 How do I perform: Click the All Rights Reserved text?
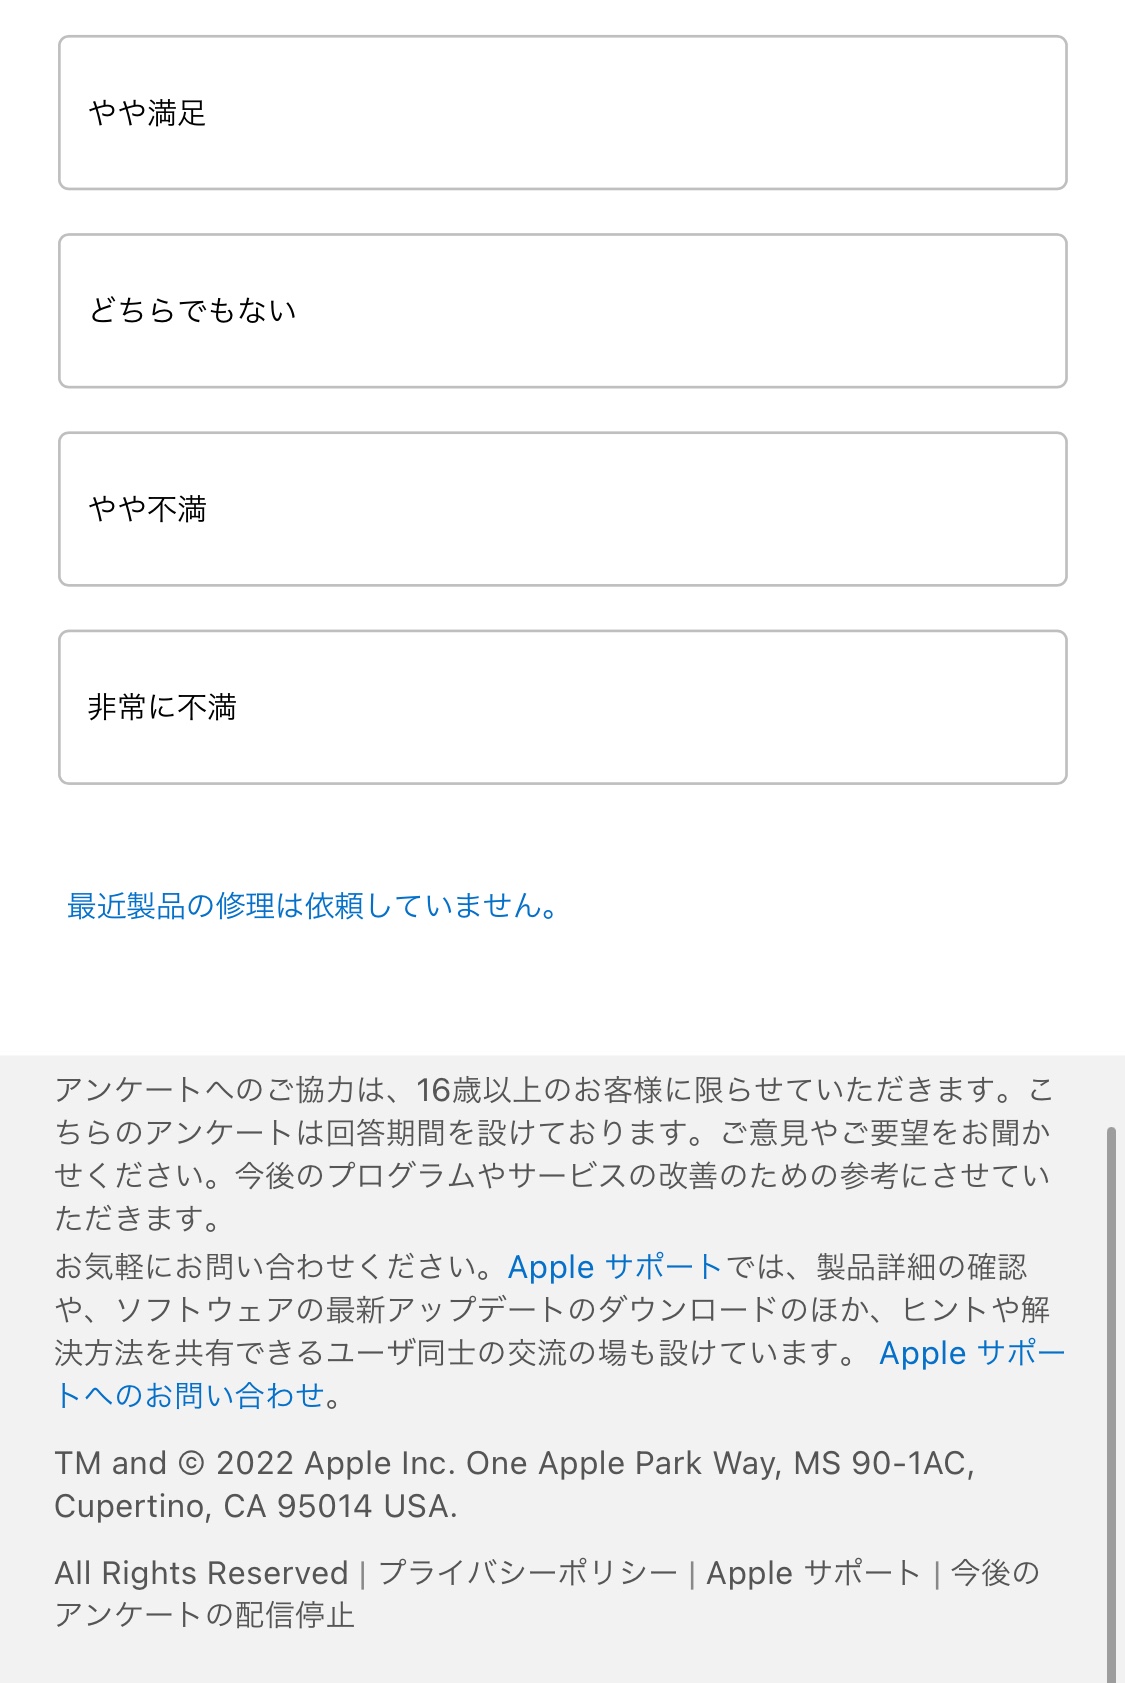click(201, 1573)
